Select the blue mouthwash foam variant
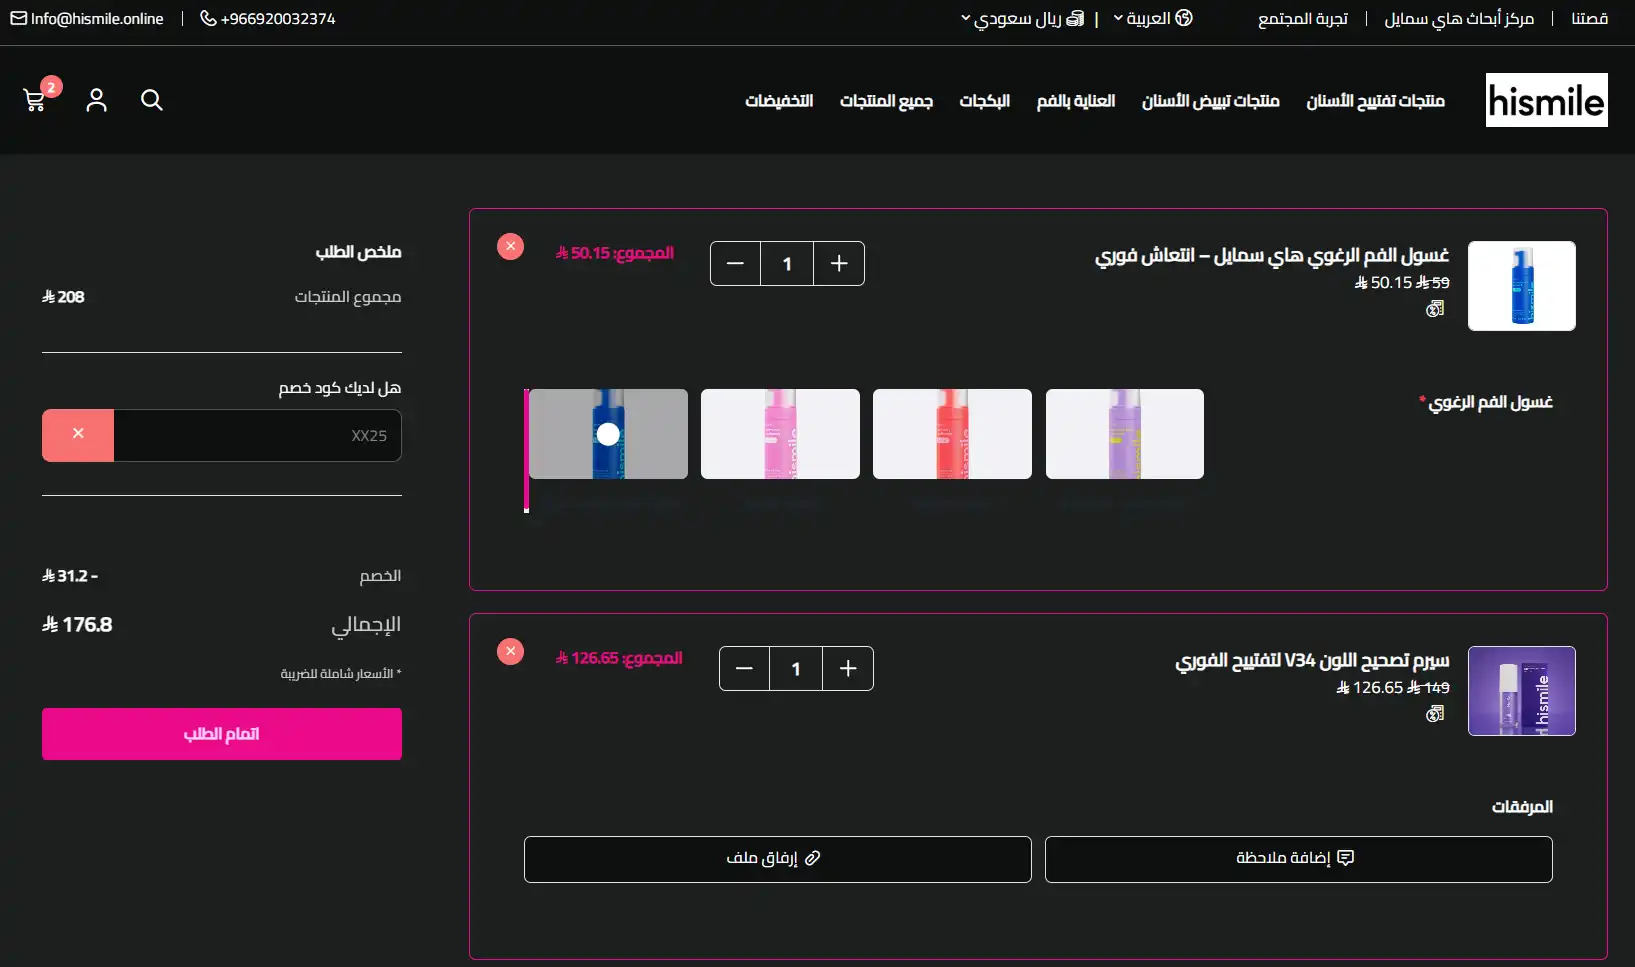Screen dimensions: 1635x967 click(608, 434)
